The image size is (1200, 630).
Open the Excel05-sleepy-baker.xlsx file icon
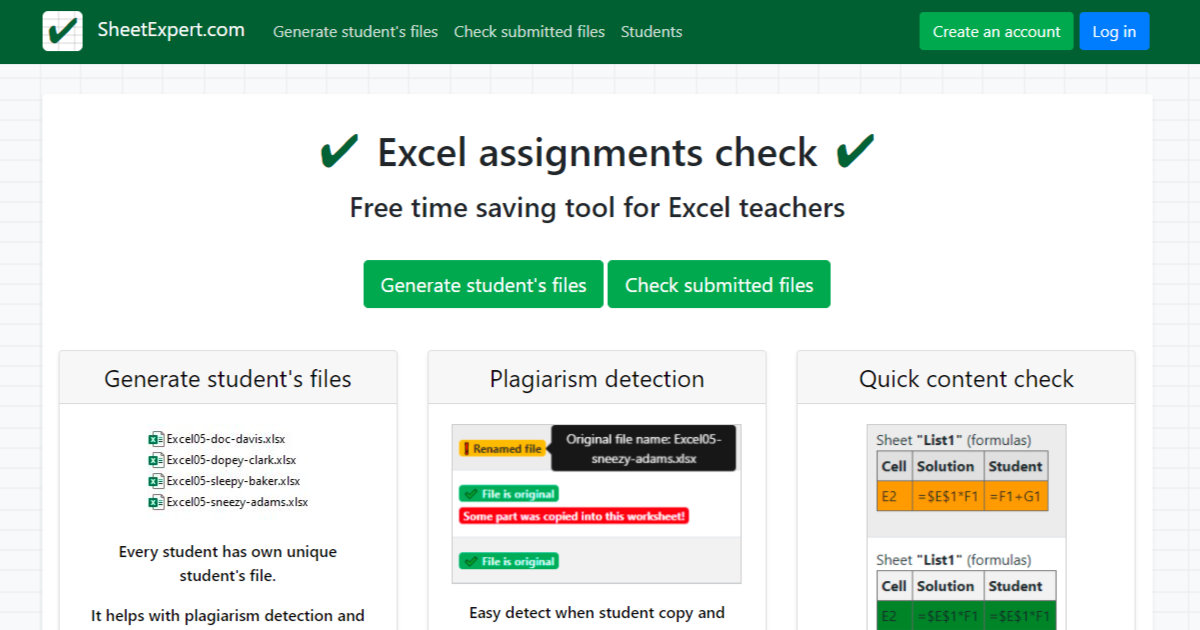[x=156, y=480]
